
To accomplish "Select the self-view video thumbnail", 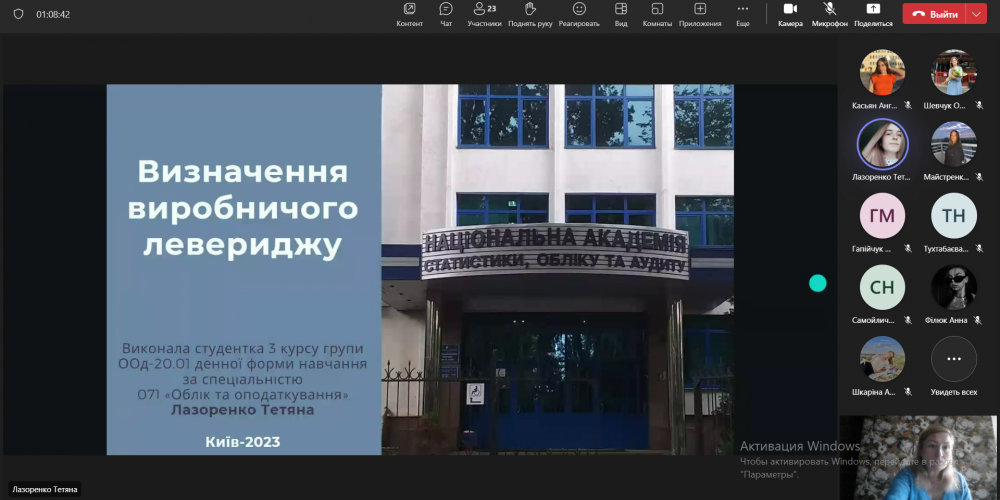I will tap(918, 457).
